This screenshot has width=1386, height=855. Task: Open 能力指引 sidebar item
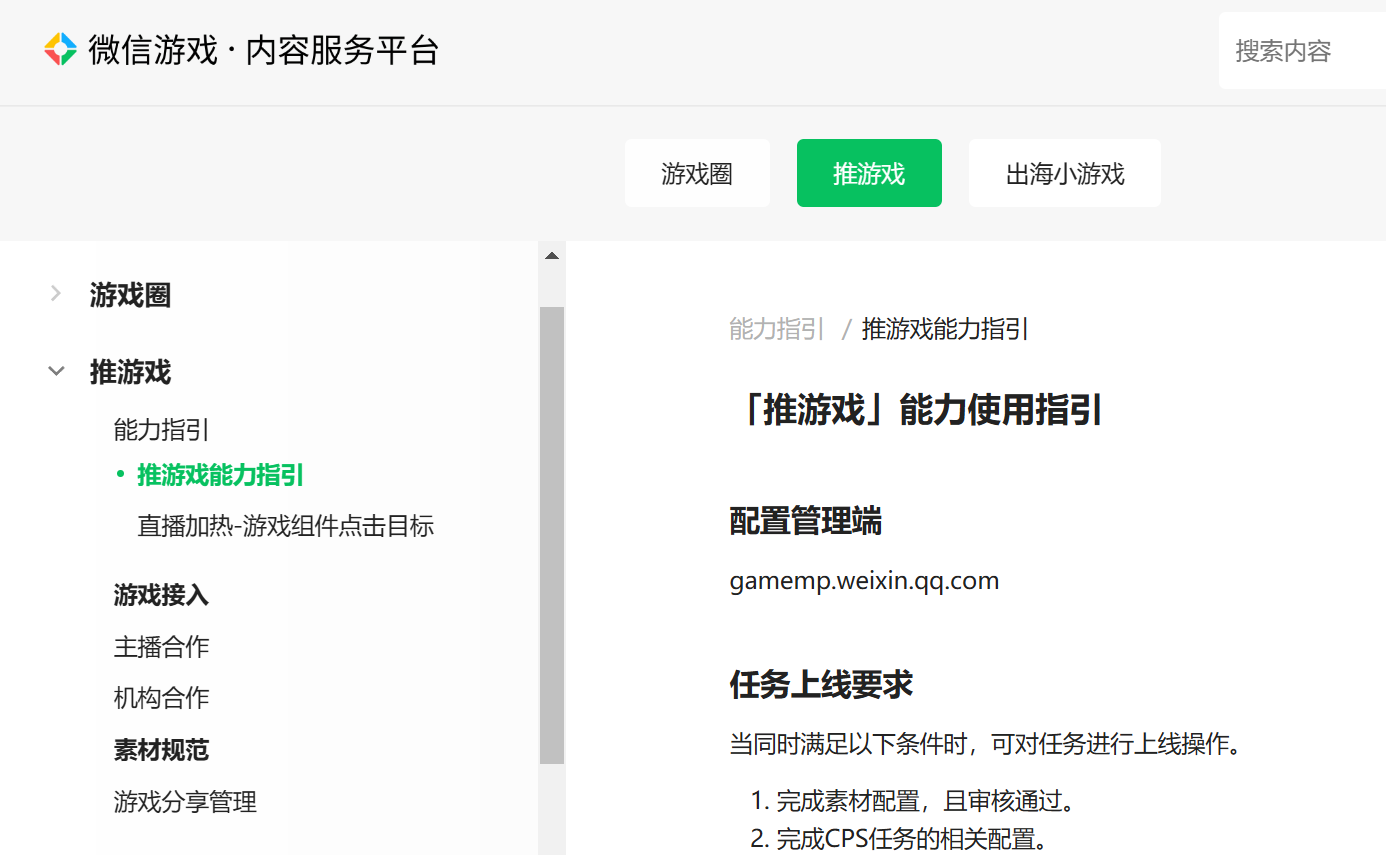[x=162, y=430]
